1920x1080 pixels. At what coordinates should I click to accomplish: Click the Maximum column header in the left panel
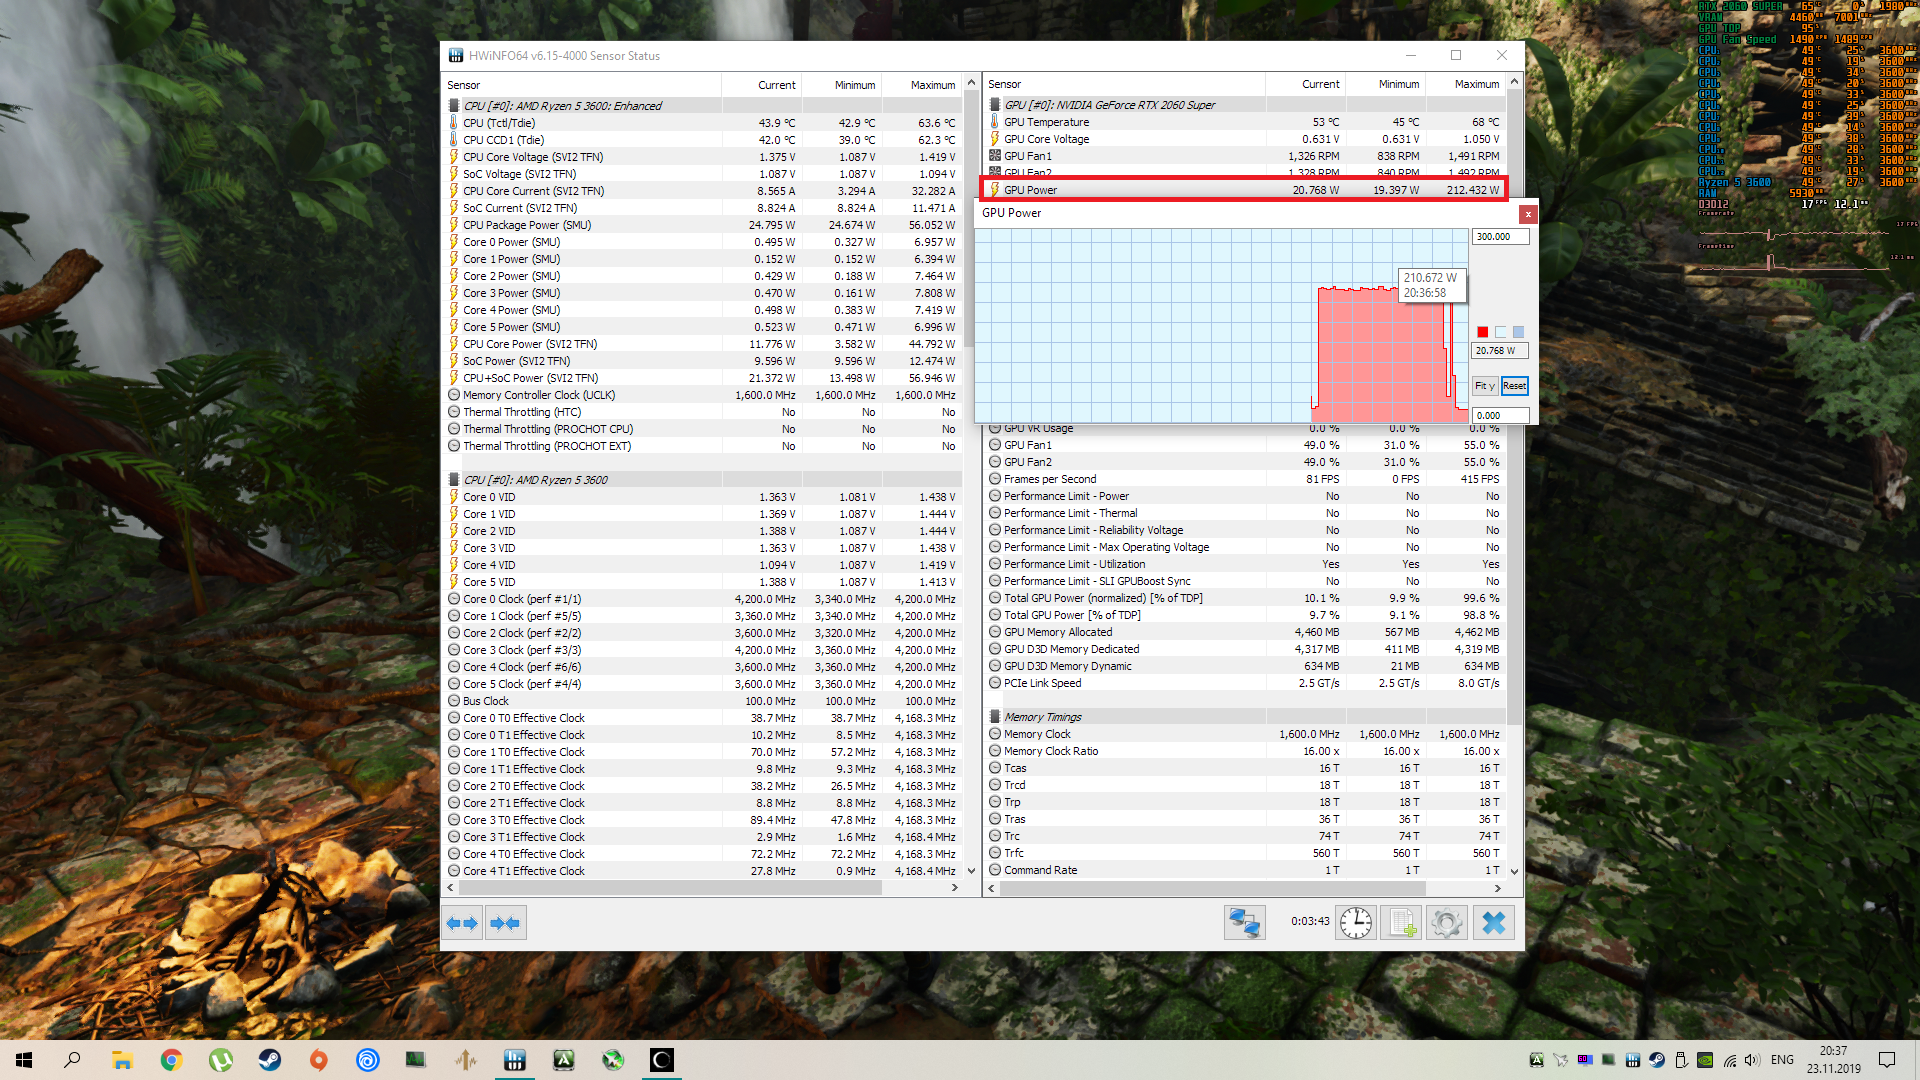[932, 85]
